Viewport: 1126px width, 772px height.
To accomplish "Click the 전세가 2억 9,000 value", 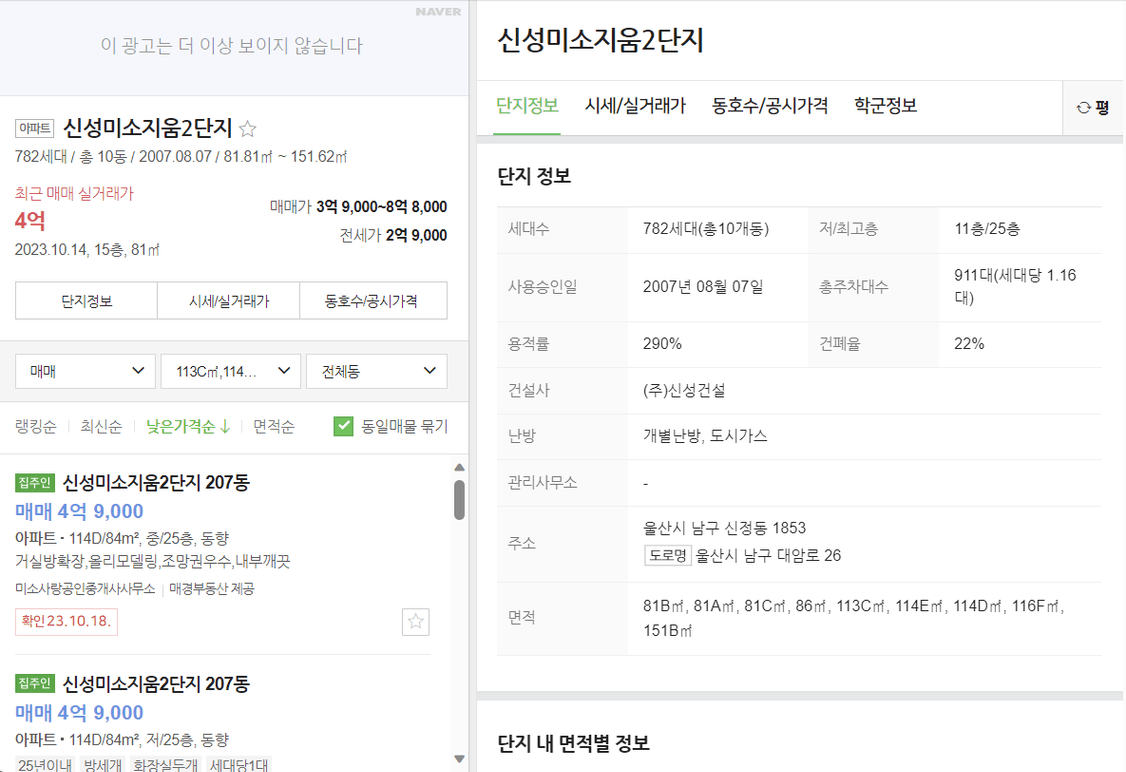I will click(394, 236).
